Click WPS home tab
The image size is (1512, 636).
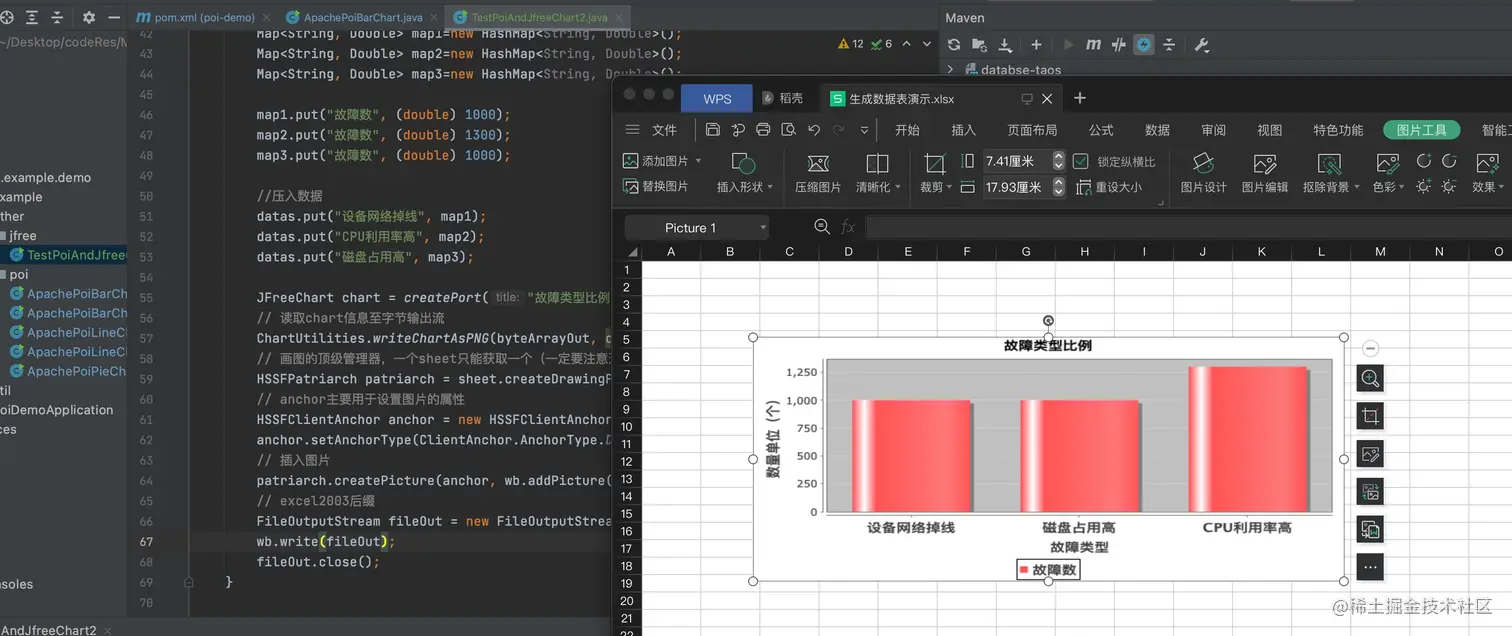tap(717, 99)
